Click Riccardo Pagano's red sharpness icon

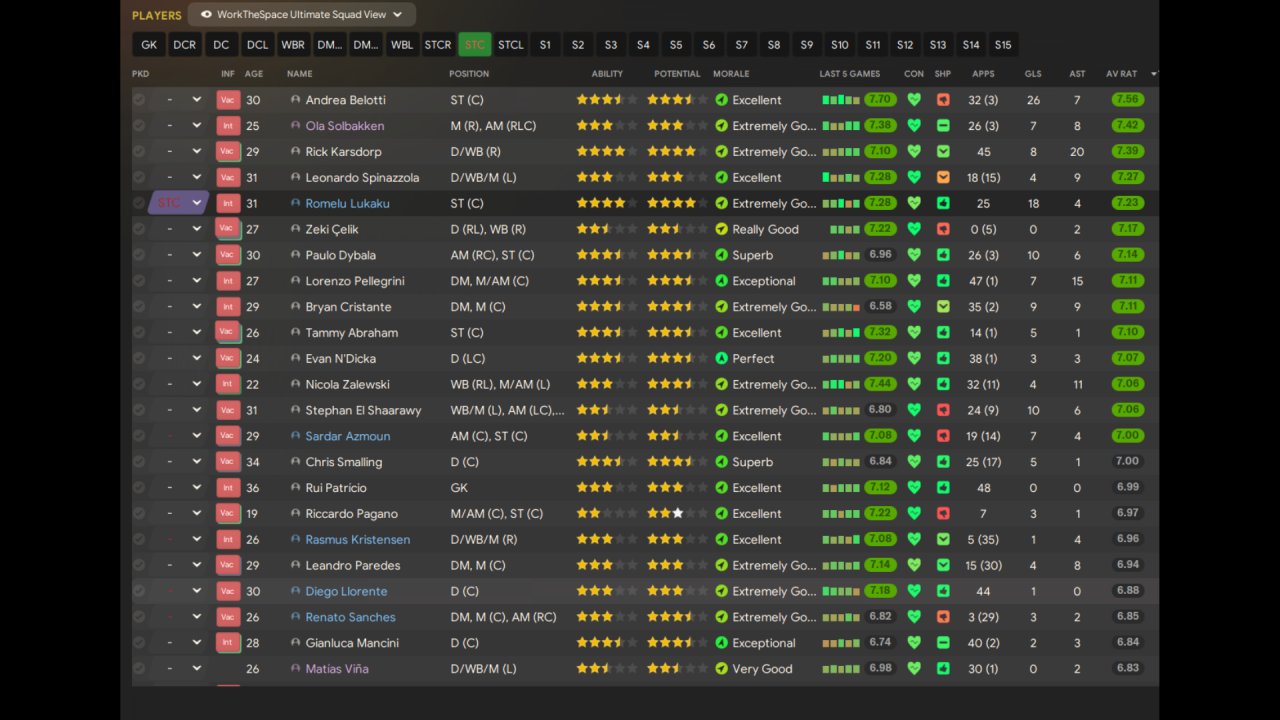943,514
